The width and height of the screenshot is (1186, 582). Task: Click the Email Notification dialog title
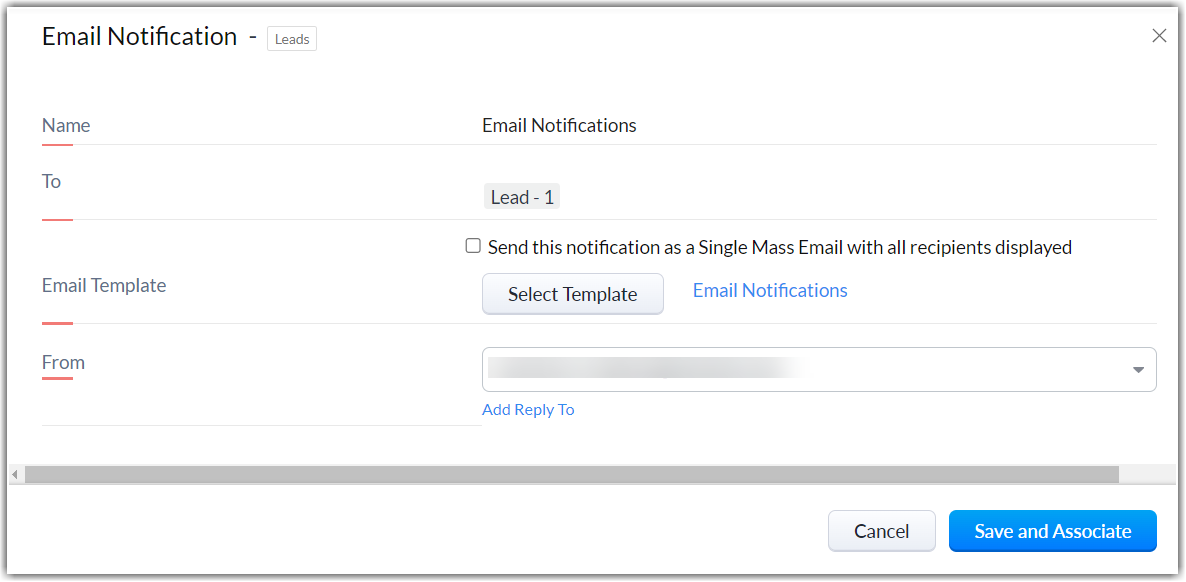pyautogui.click(x=139, y=37)
